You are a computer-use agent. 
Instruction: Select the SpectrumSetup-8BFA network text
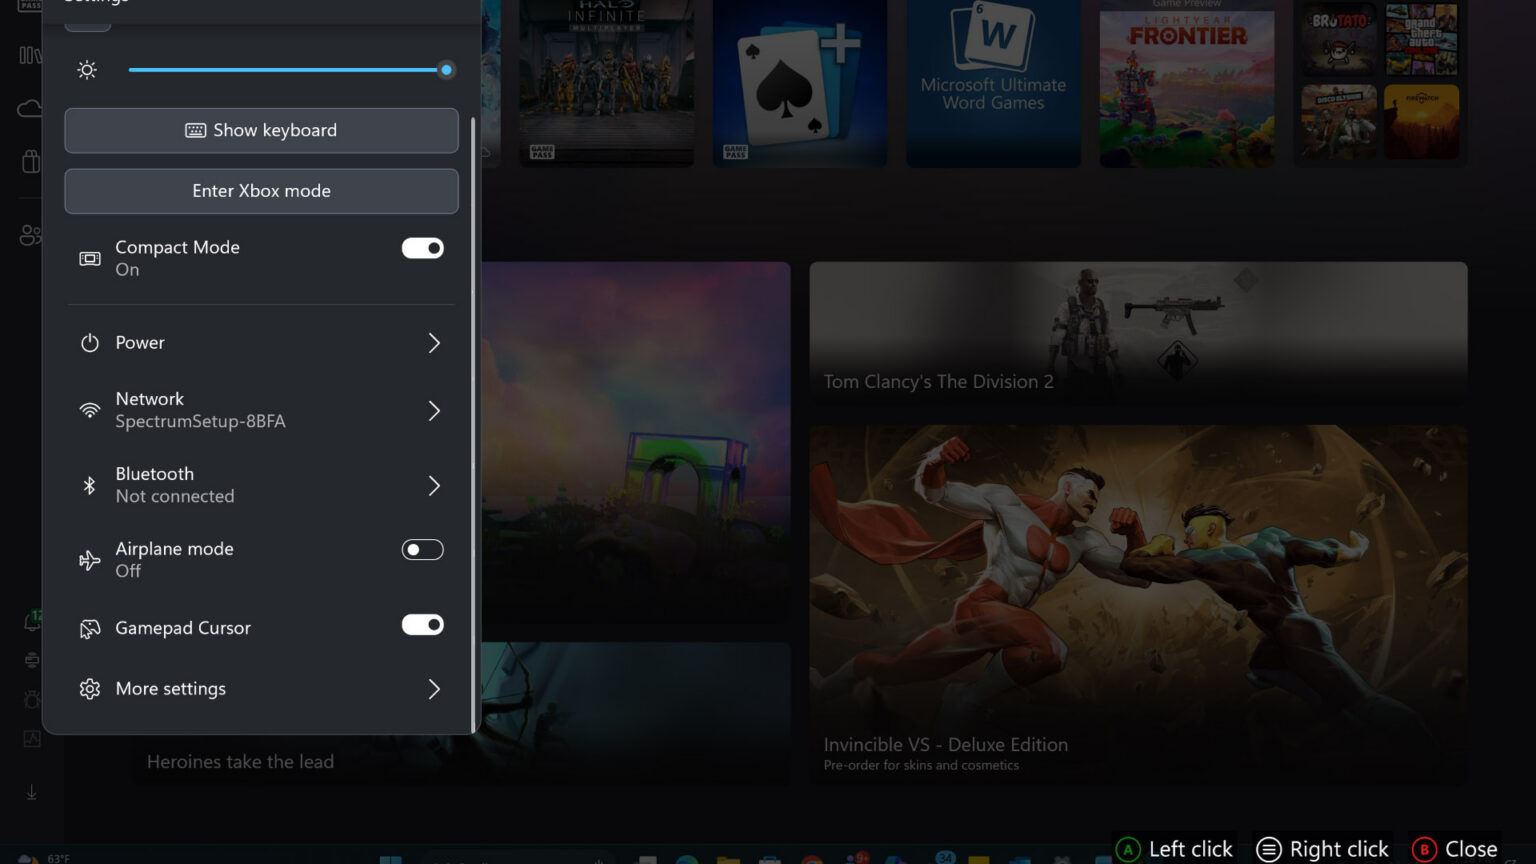click(x=200, y=422)
